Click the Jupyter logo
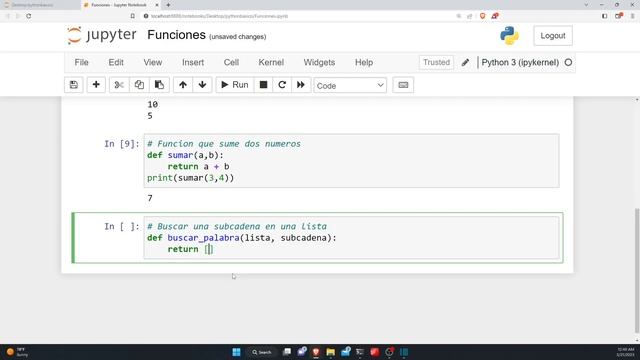The image size is (640, 360). [102, 36]
